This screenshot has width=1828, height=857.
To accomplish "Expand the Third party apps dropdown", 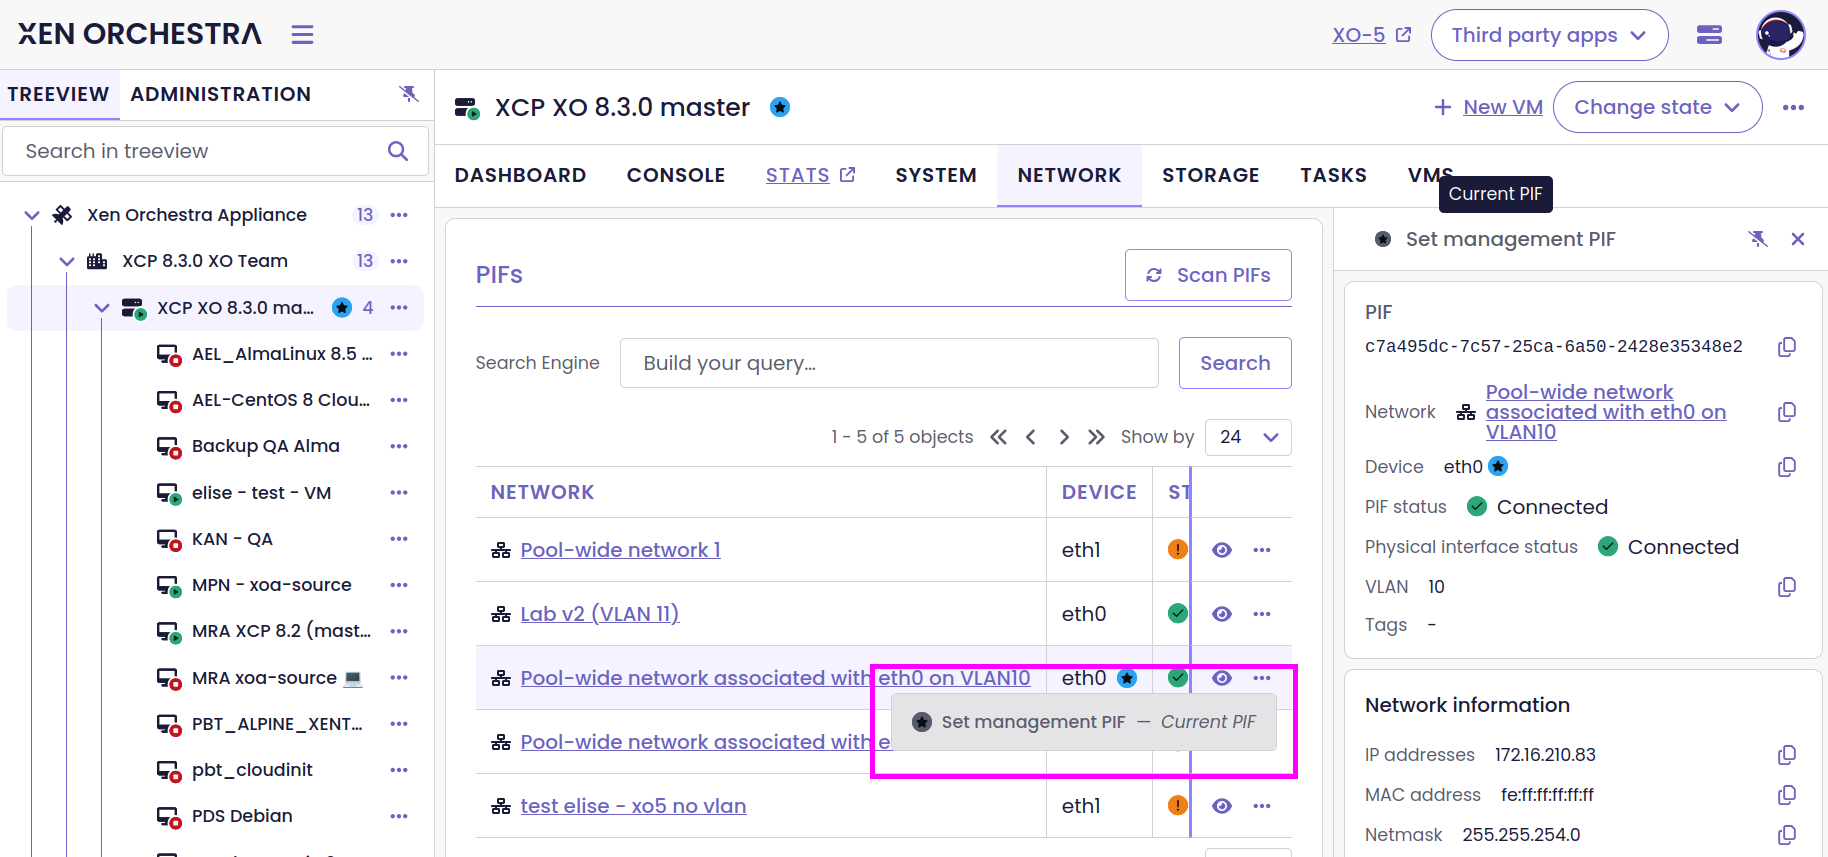I will tap(1549, 35).
